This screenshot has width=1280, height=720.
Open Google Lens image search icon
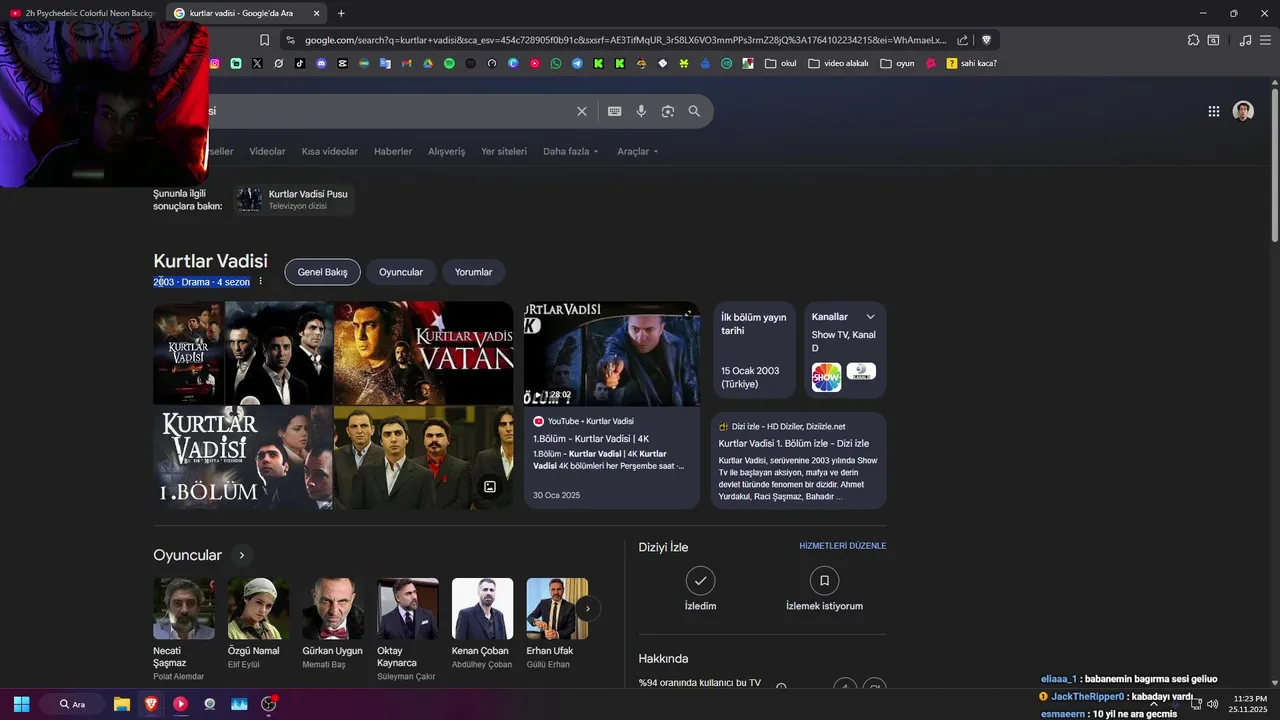click(x=668, y=111)
